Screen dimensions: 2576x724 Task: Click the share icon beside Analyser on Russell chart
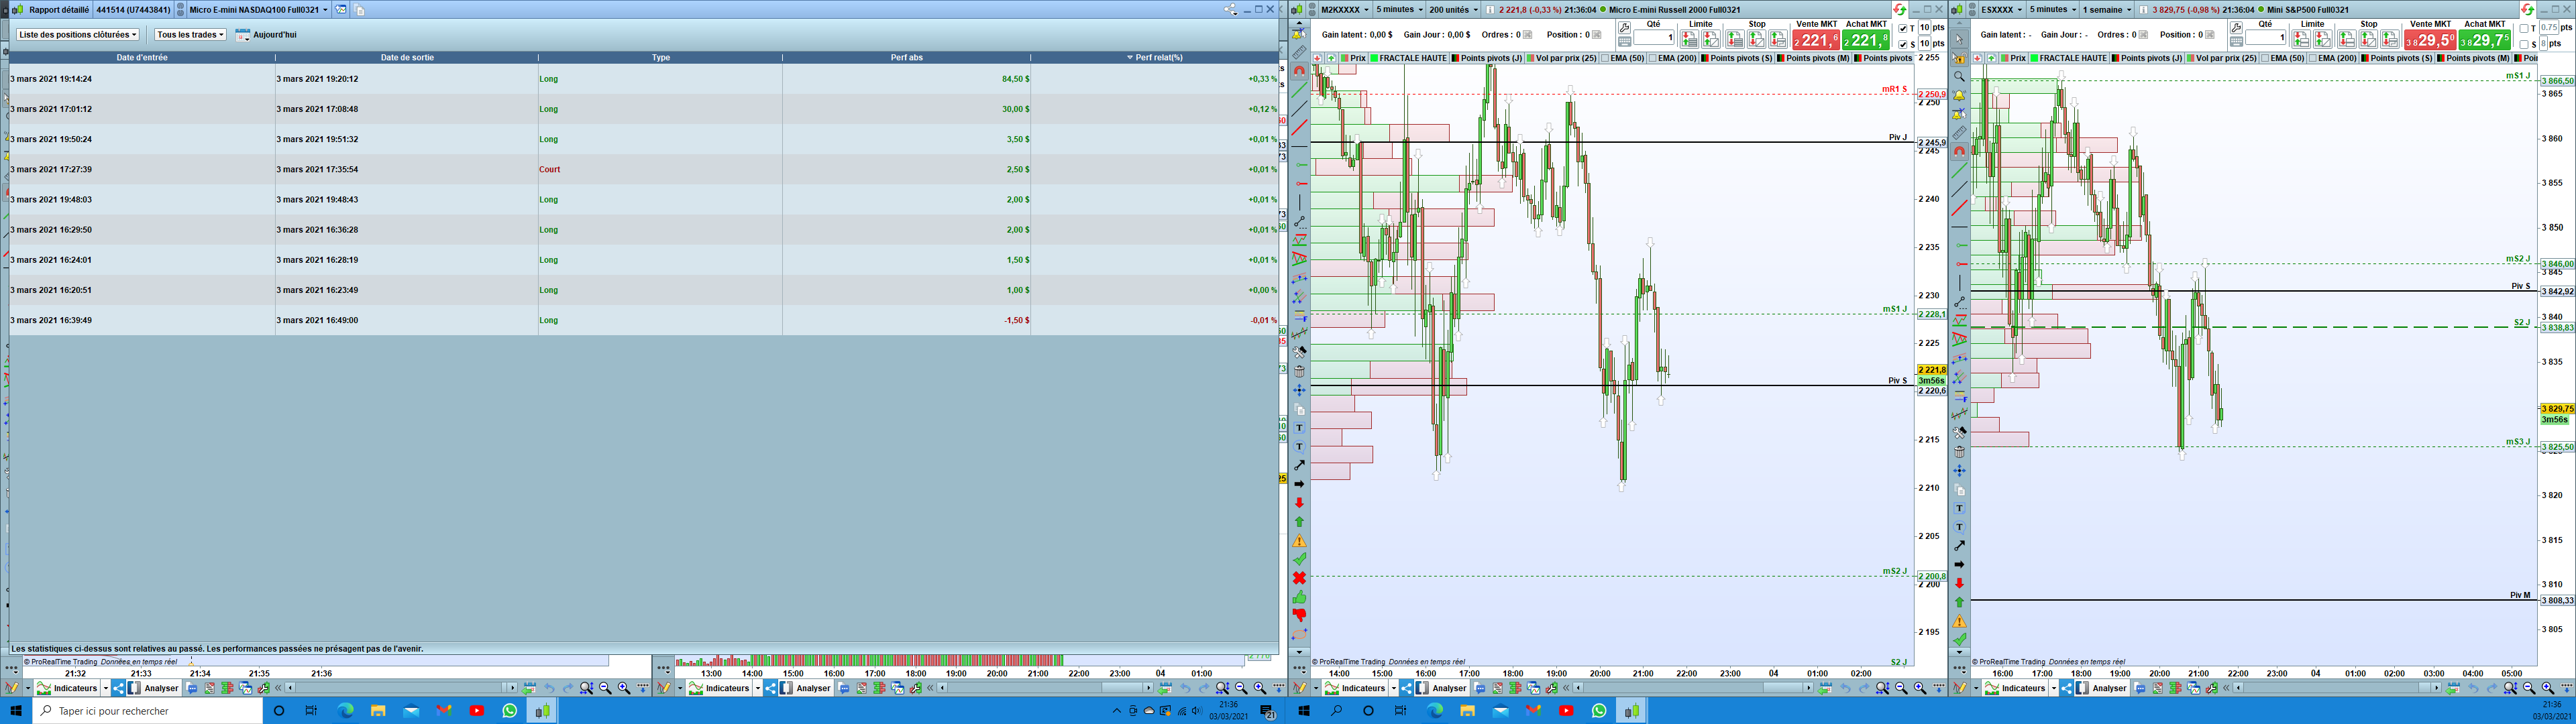(1406, 688)
